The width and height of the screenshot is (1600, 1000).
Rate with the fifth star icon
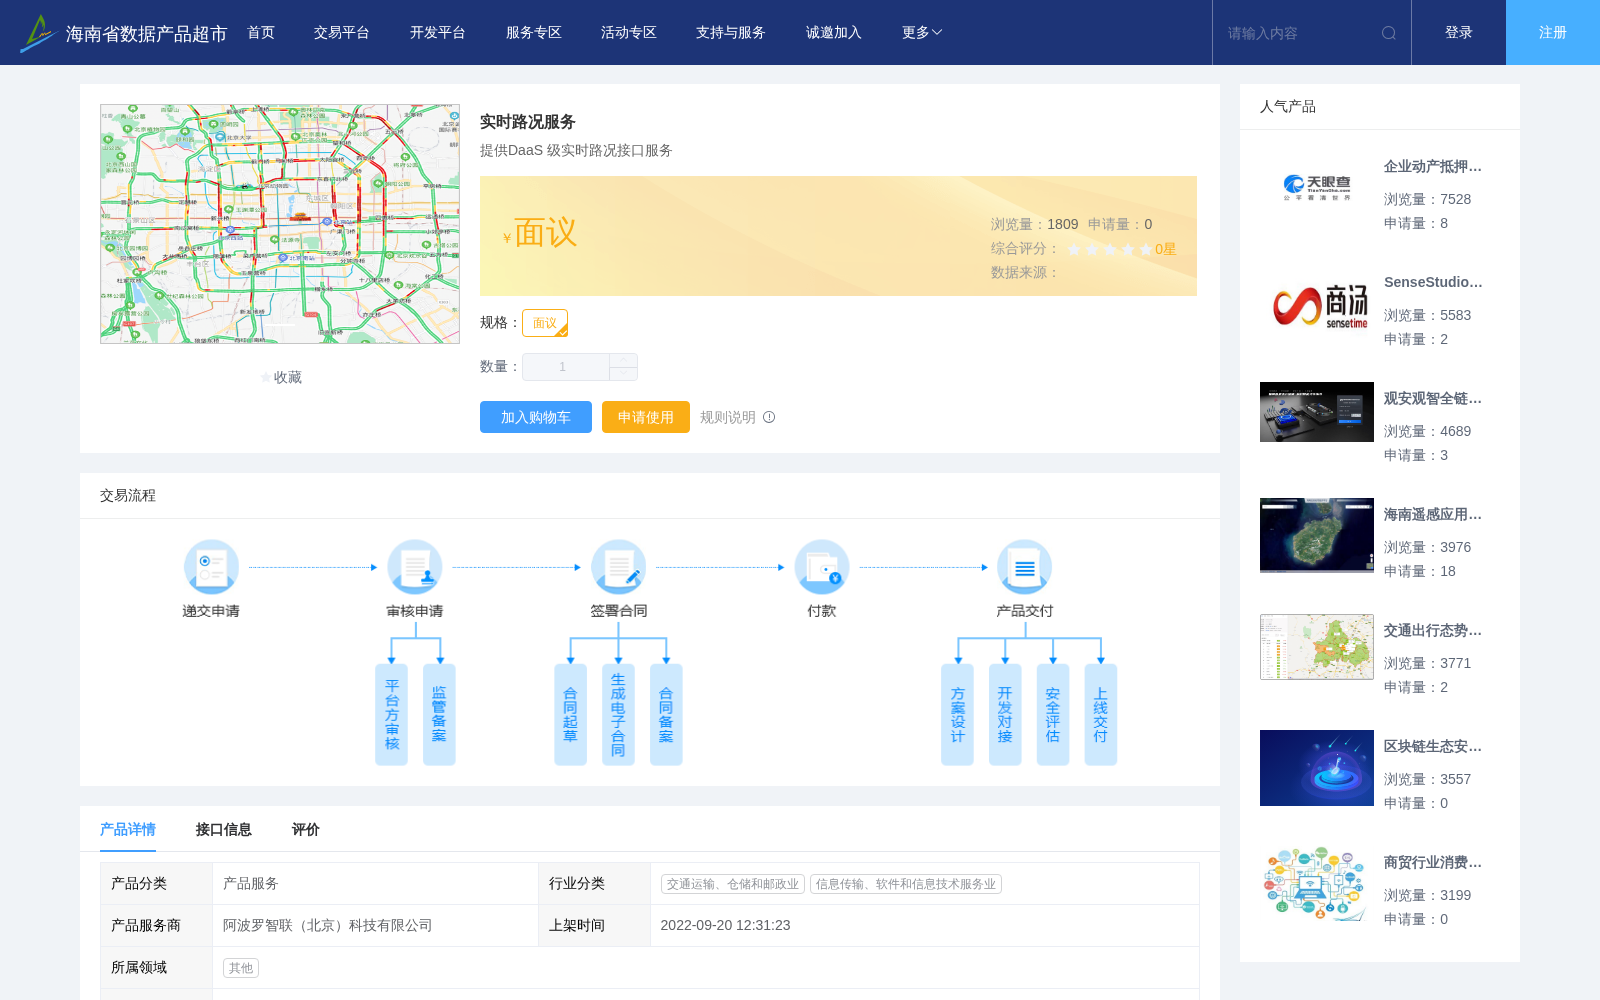(x=1146, y=249)
